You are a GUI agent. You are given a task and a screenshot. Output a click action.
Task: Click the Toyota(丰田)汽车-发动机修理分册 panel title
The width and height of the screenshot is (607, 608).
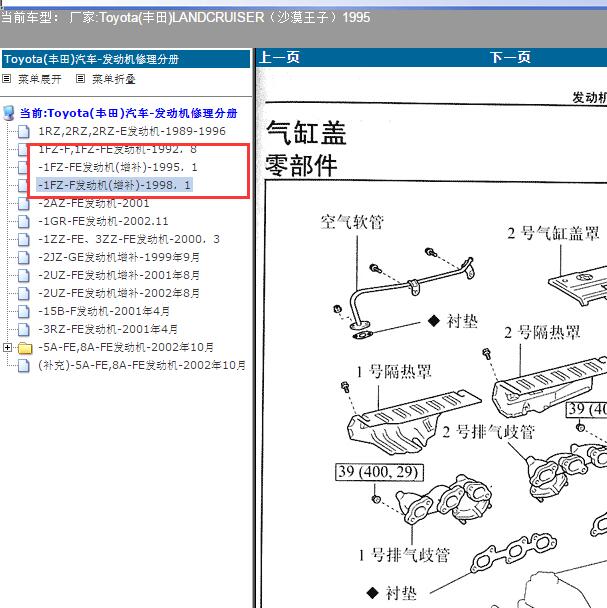click(x=92, y=59)
